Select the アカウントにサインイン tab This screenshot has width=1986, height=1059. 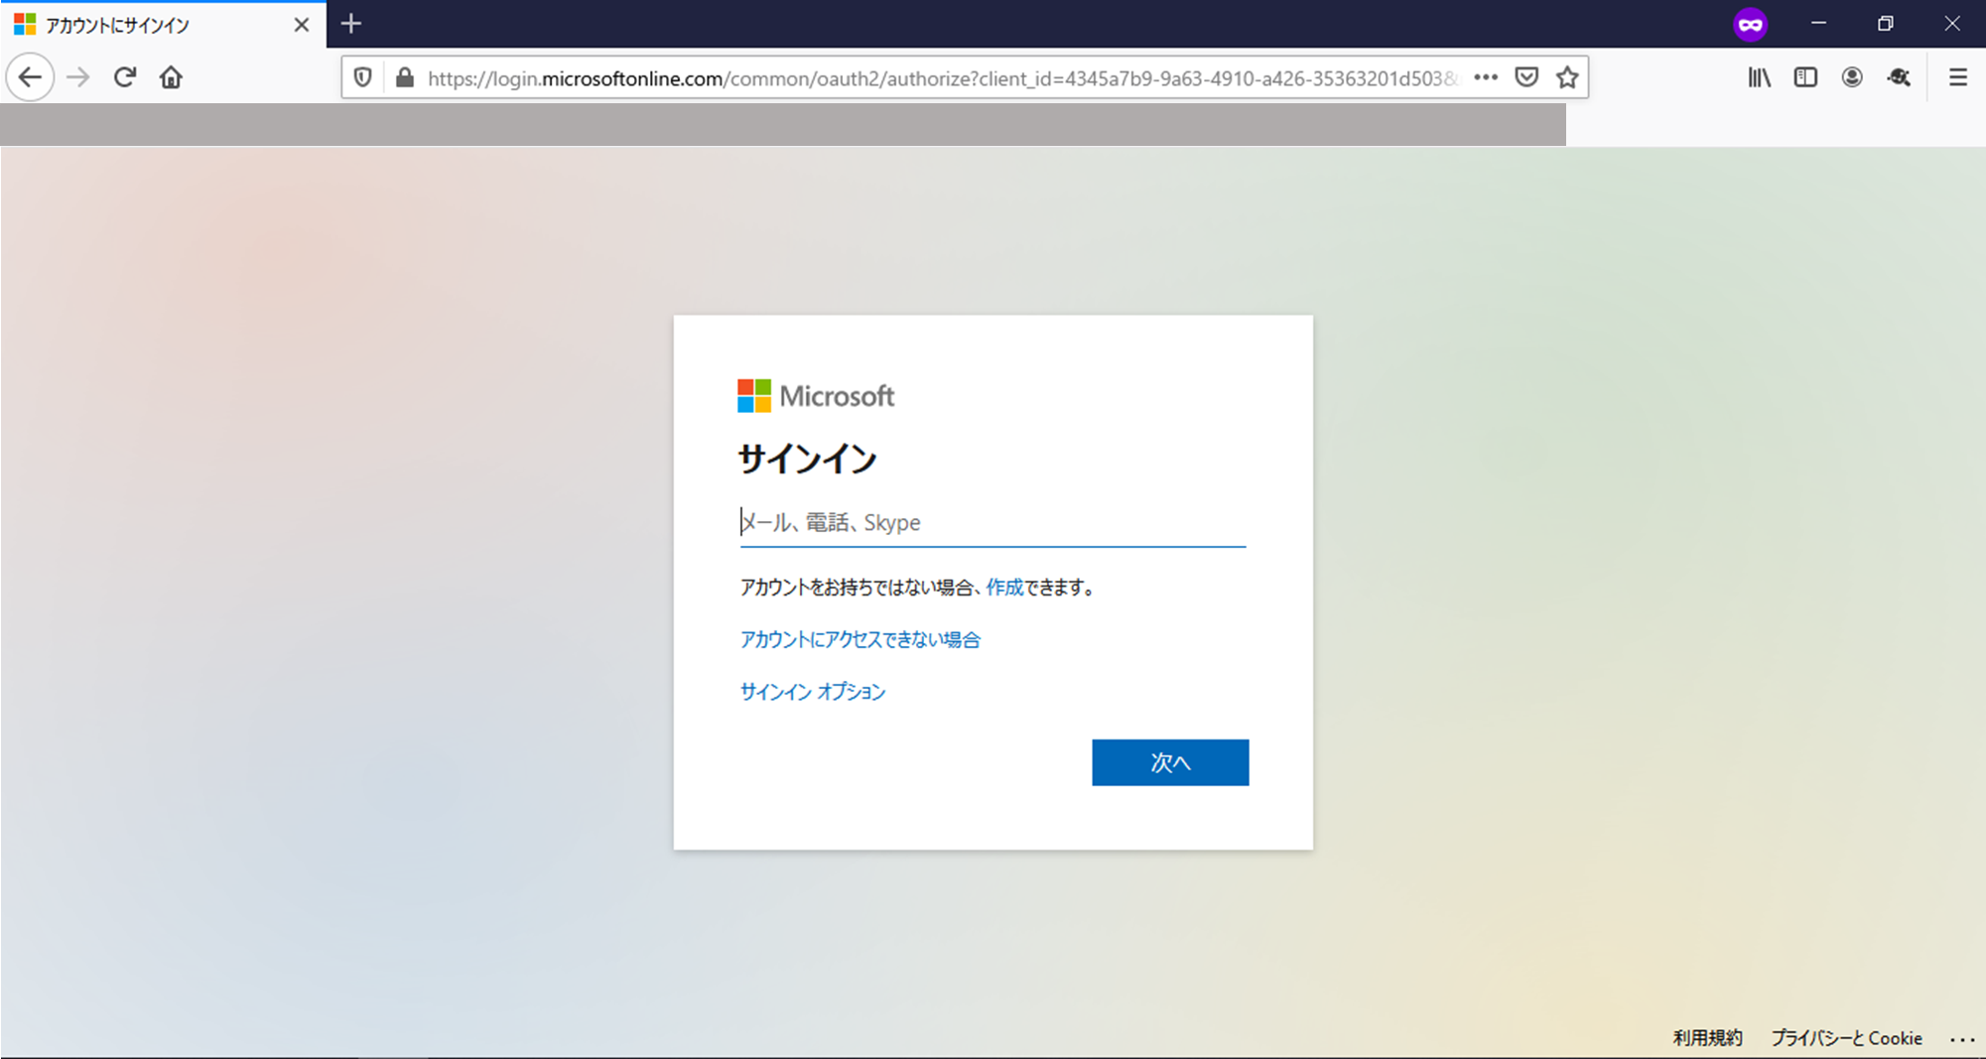coord(163,25)
